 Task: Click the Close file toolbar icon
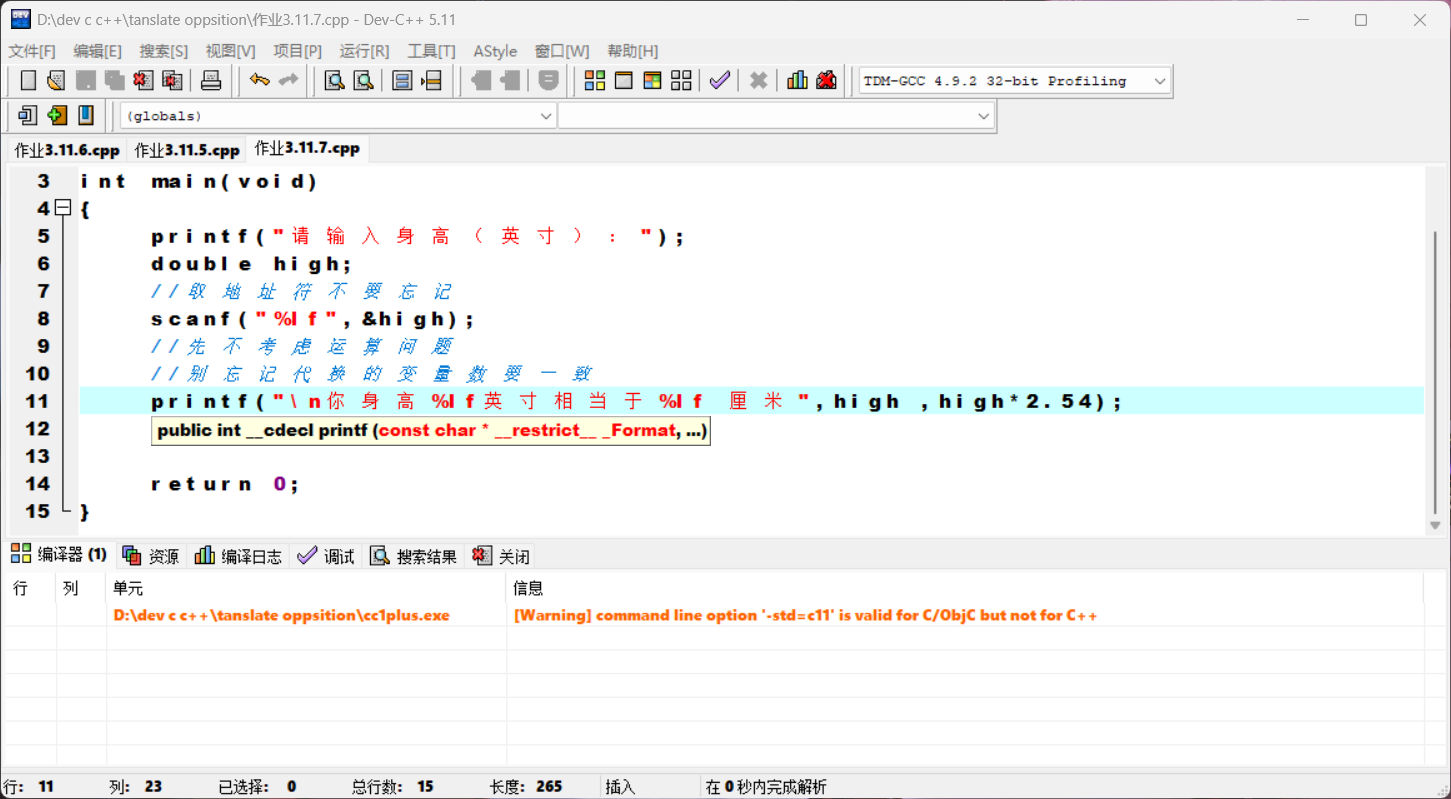click(x=143, y=81)
